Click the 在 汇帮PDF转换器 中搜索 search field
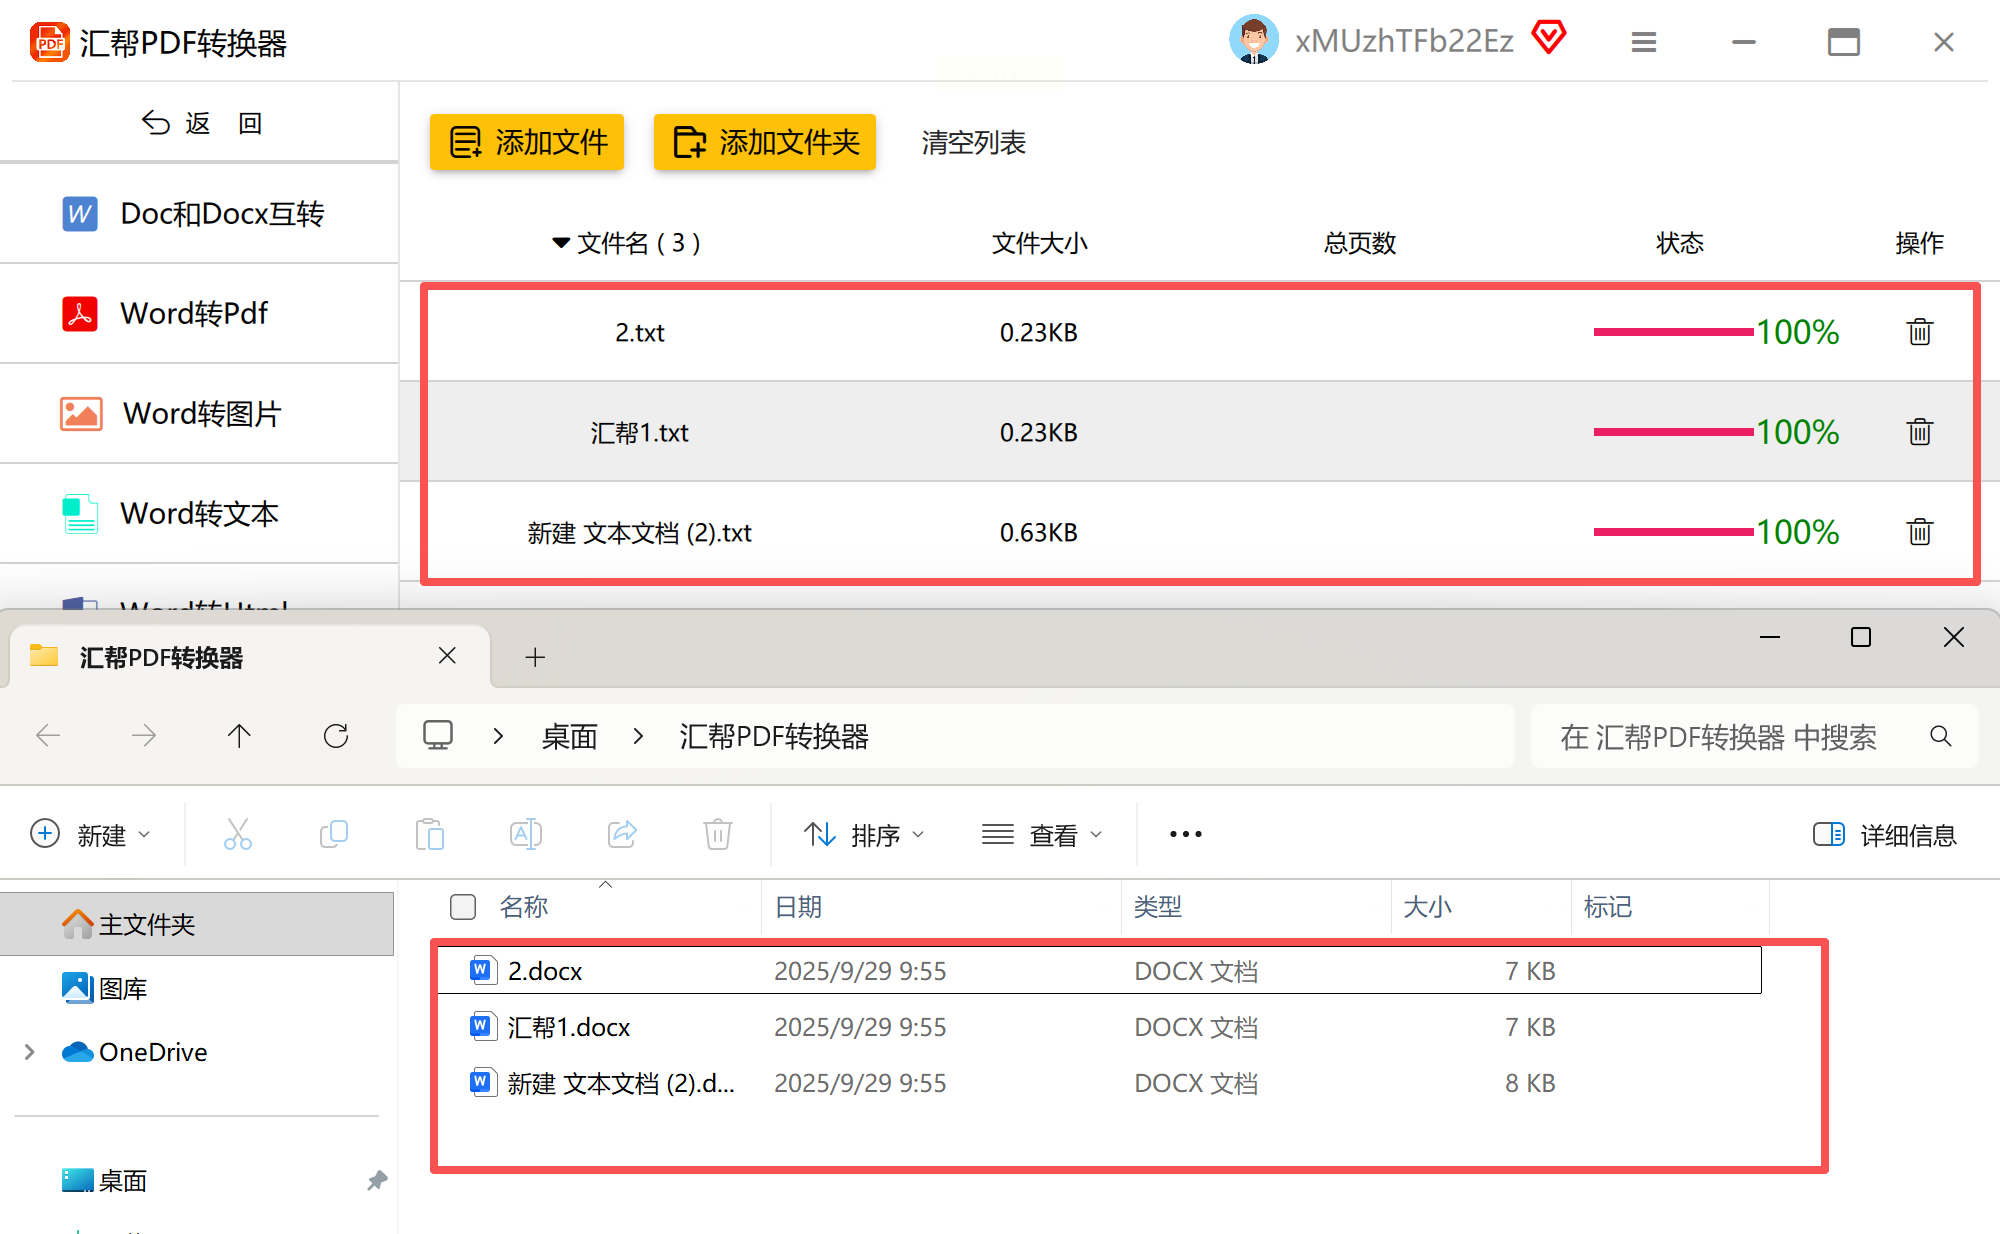 tap(1716, 737)
